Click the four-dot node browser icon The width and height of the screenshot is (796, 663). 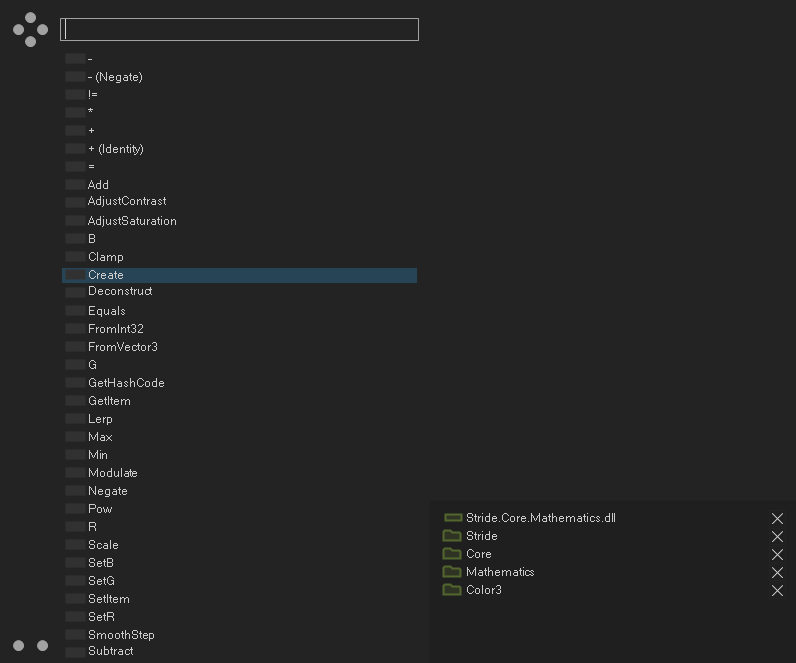coord(30,29)
